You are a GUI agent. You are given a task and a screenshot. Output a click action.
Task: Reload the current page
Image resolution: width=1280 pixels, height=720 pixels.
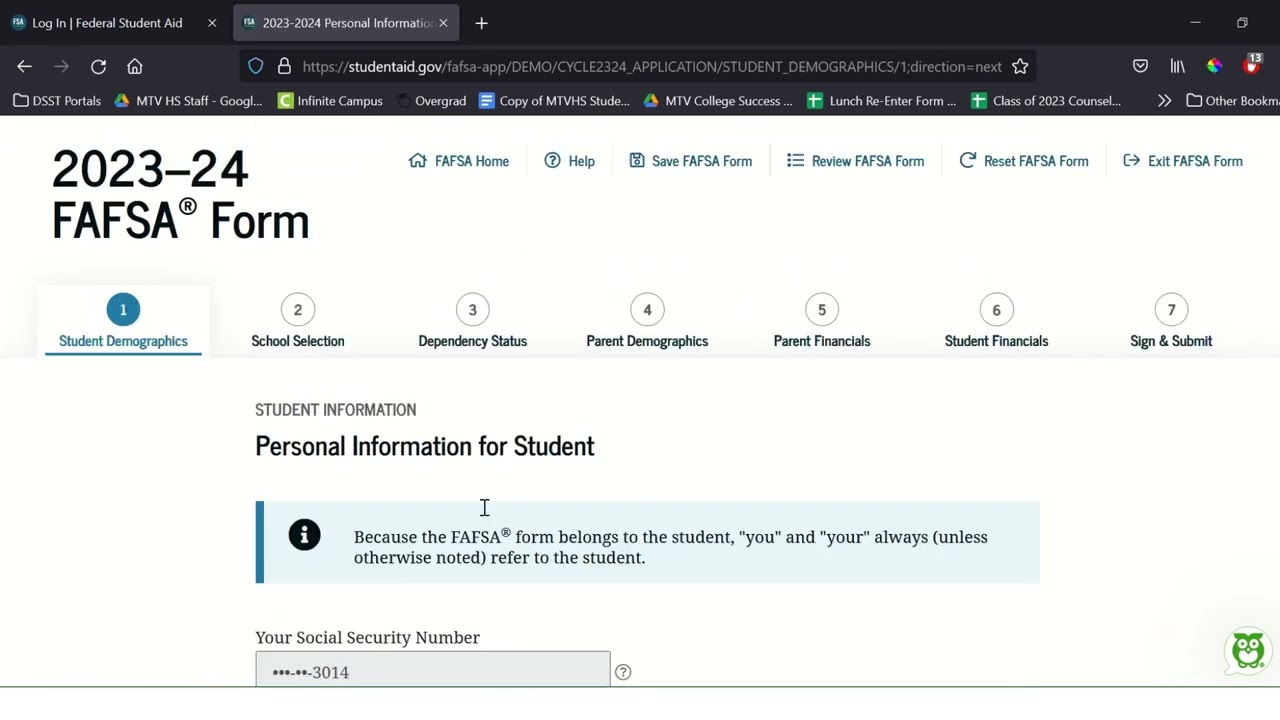tap(98, 66)
